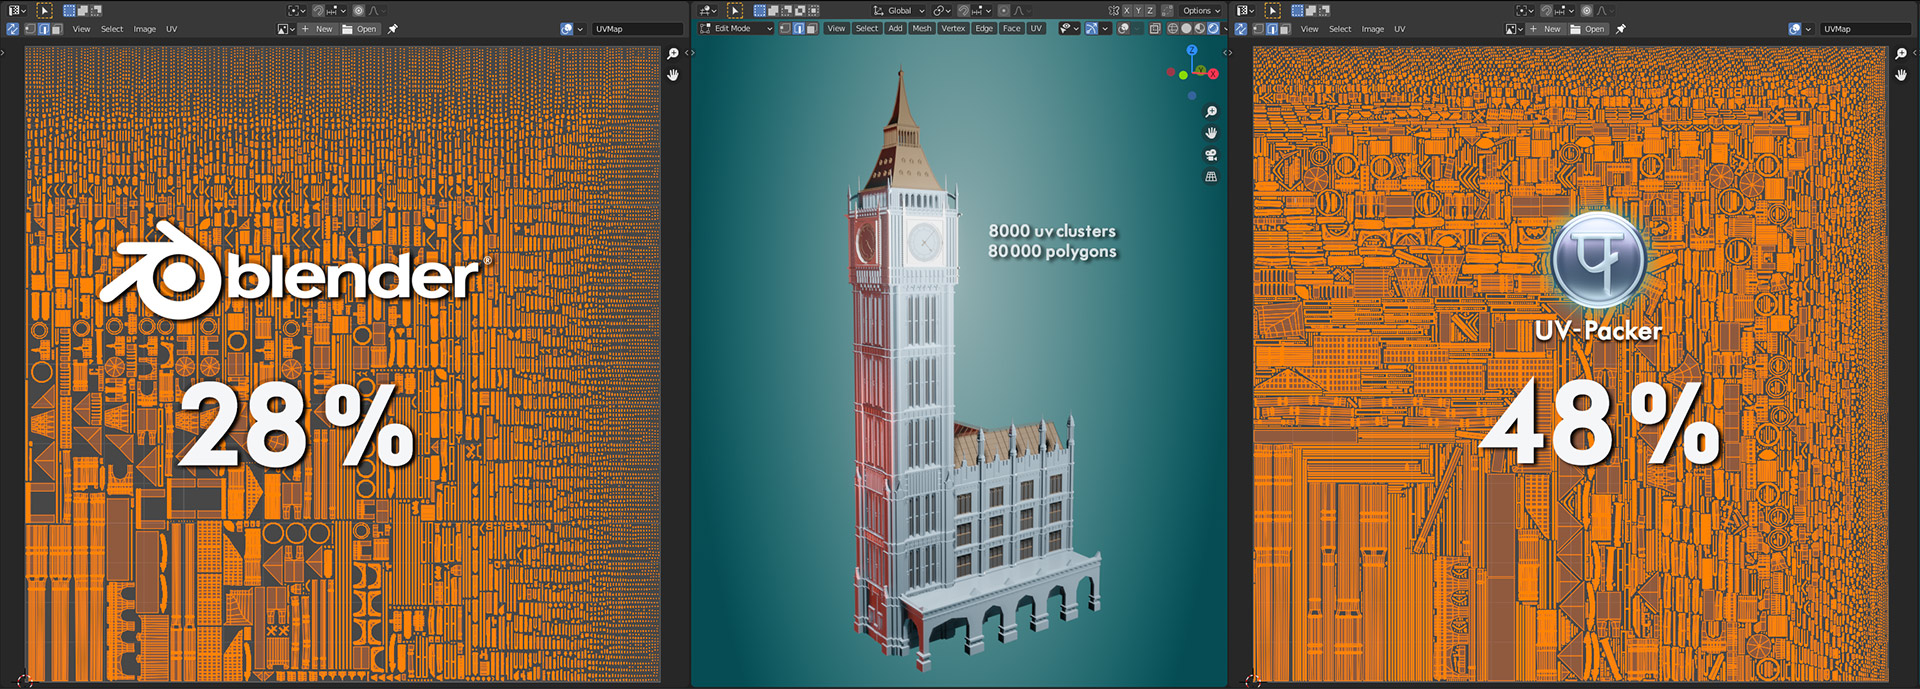Click New image in the left UV editor
Image resolution: width=1920 pixels, height=689 pixels.
pos(318,29)
